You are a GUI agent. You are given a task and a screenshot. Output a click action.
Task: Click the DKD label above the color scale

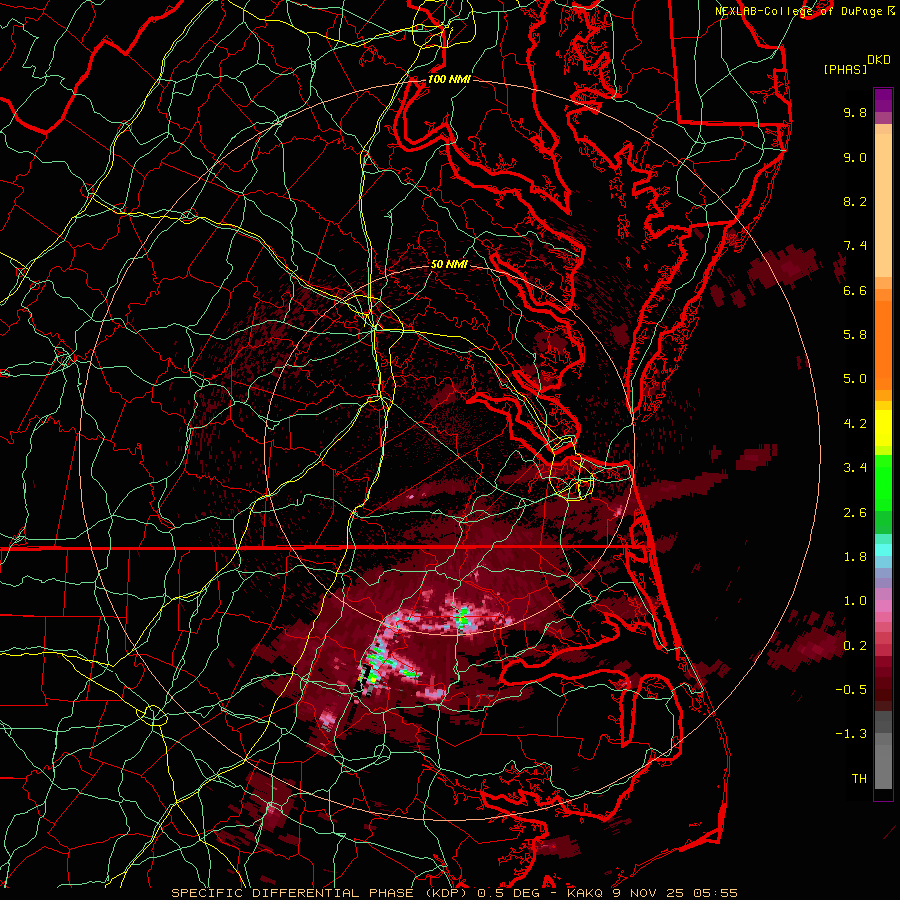click(x=879, y=60)
